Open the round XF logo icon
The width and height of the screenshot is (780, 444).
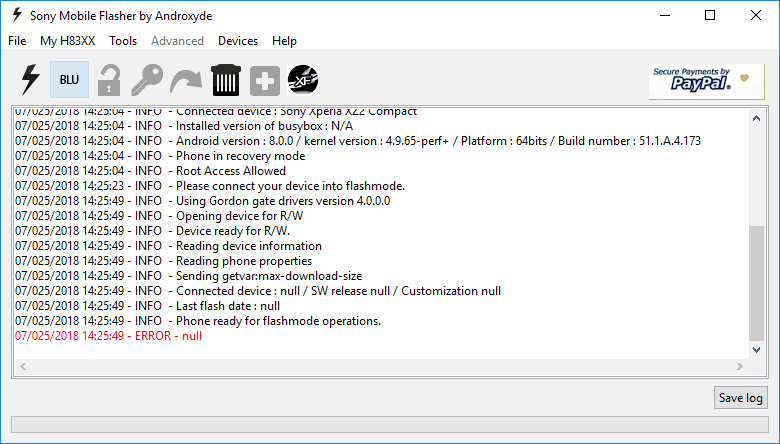pos(303,80)
